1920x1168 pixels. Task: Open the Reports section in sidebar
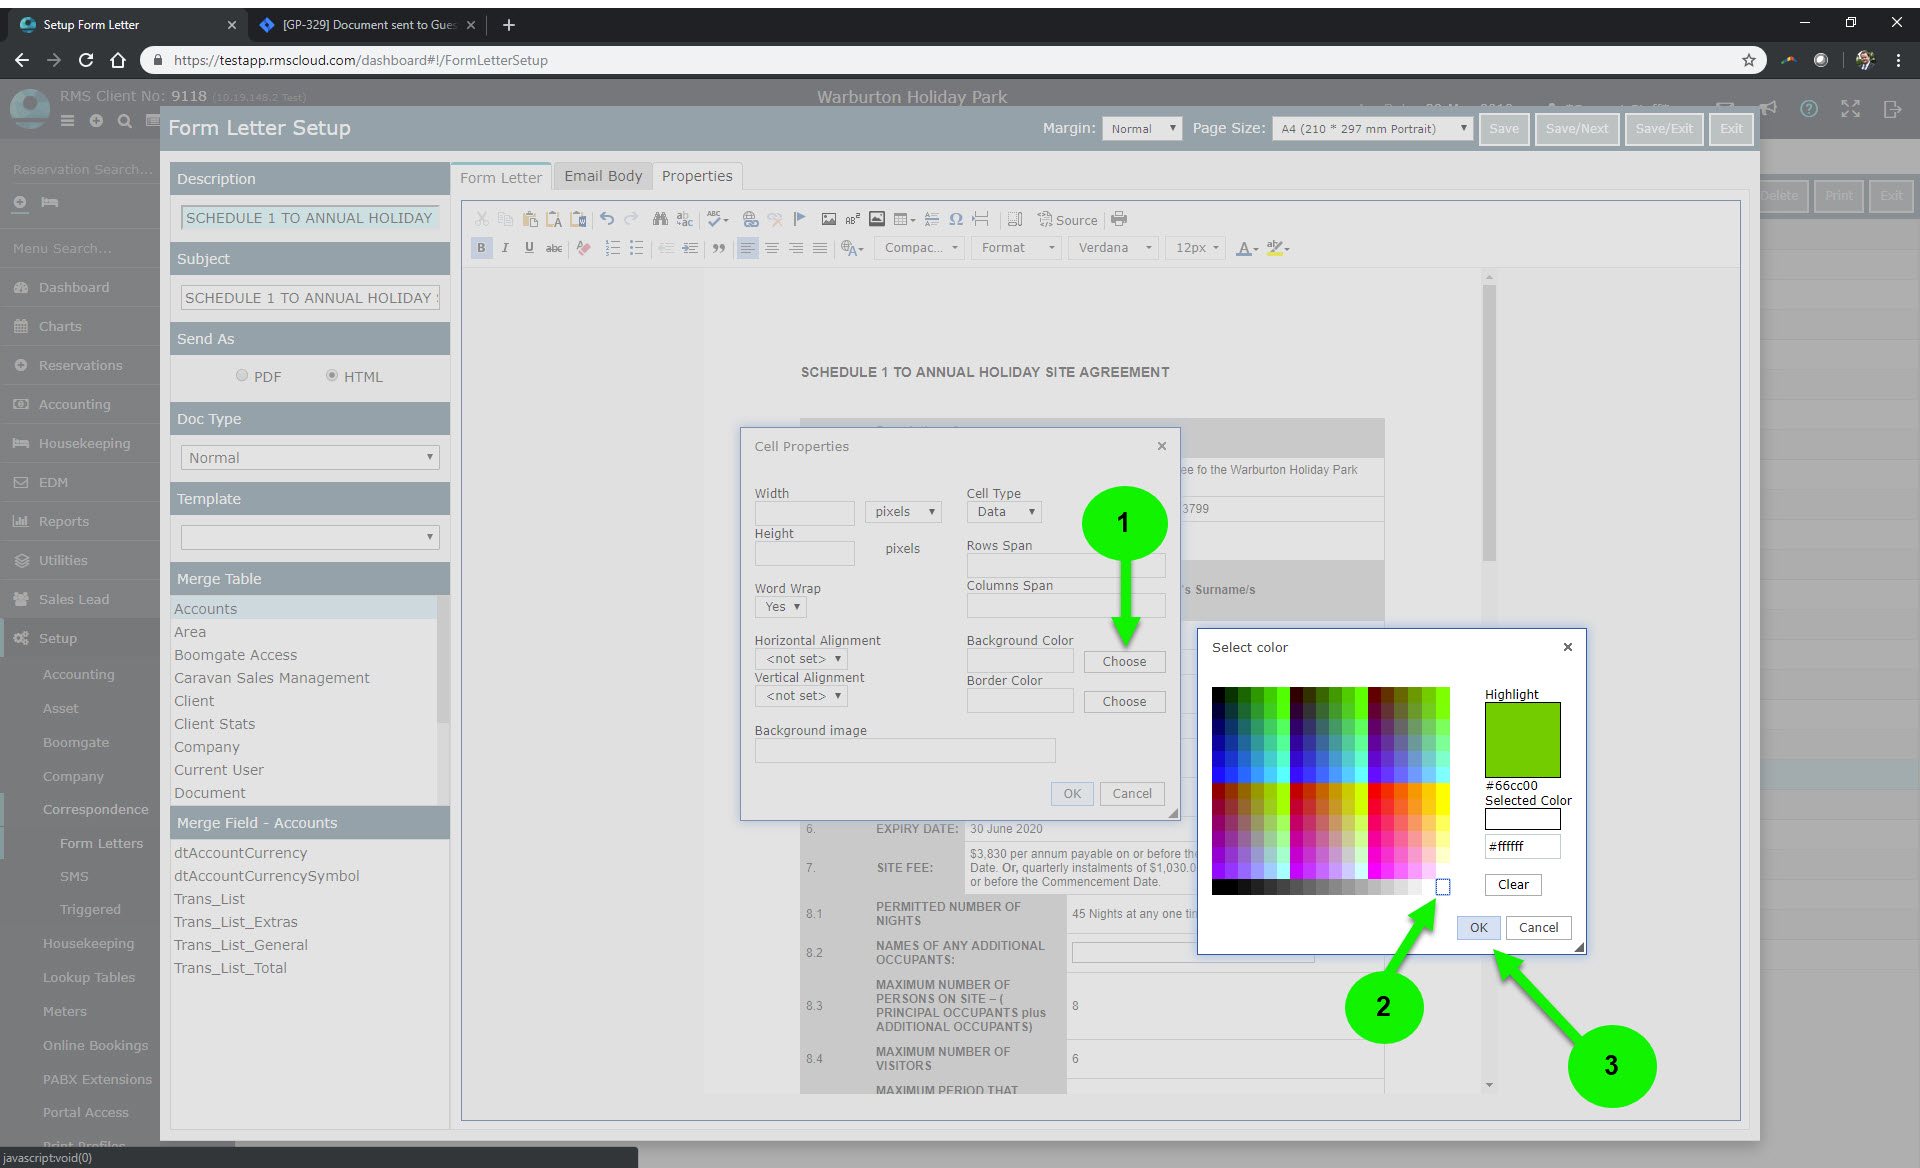coord(63,521)
